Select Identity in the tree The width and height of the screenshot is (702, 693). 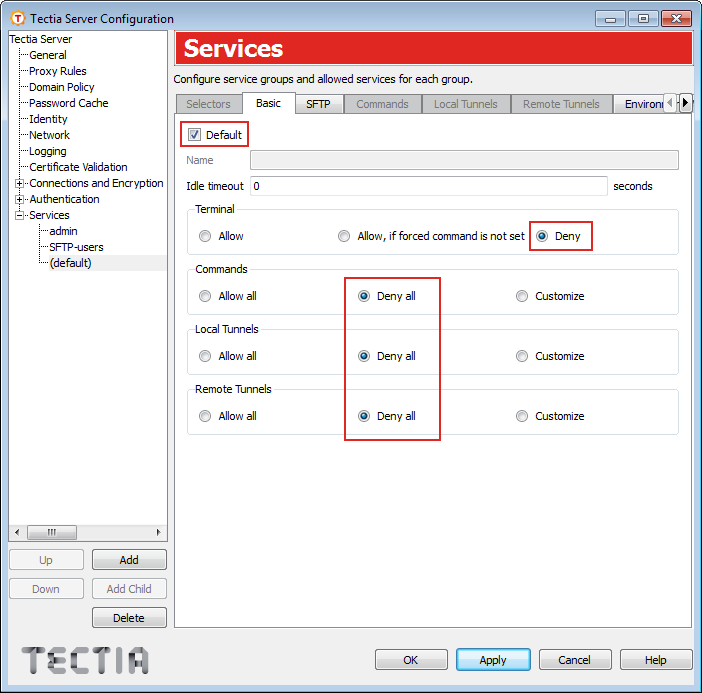click(48, 119)
